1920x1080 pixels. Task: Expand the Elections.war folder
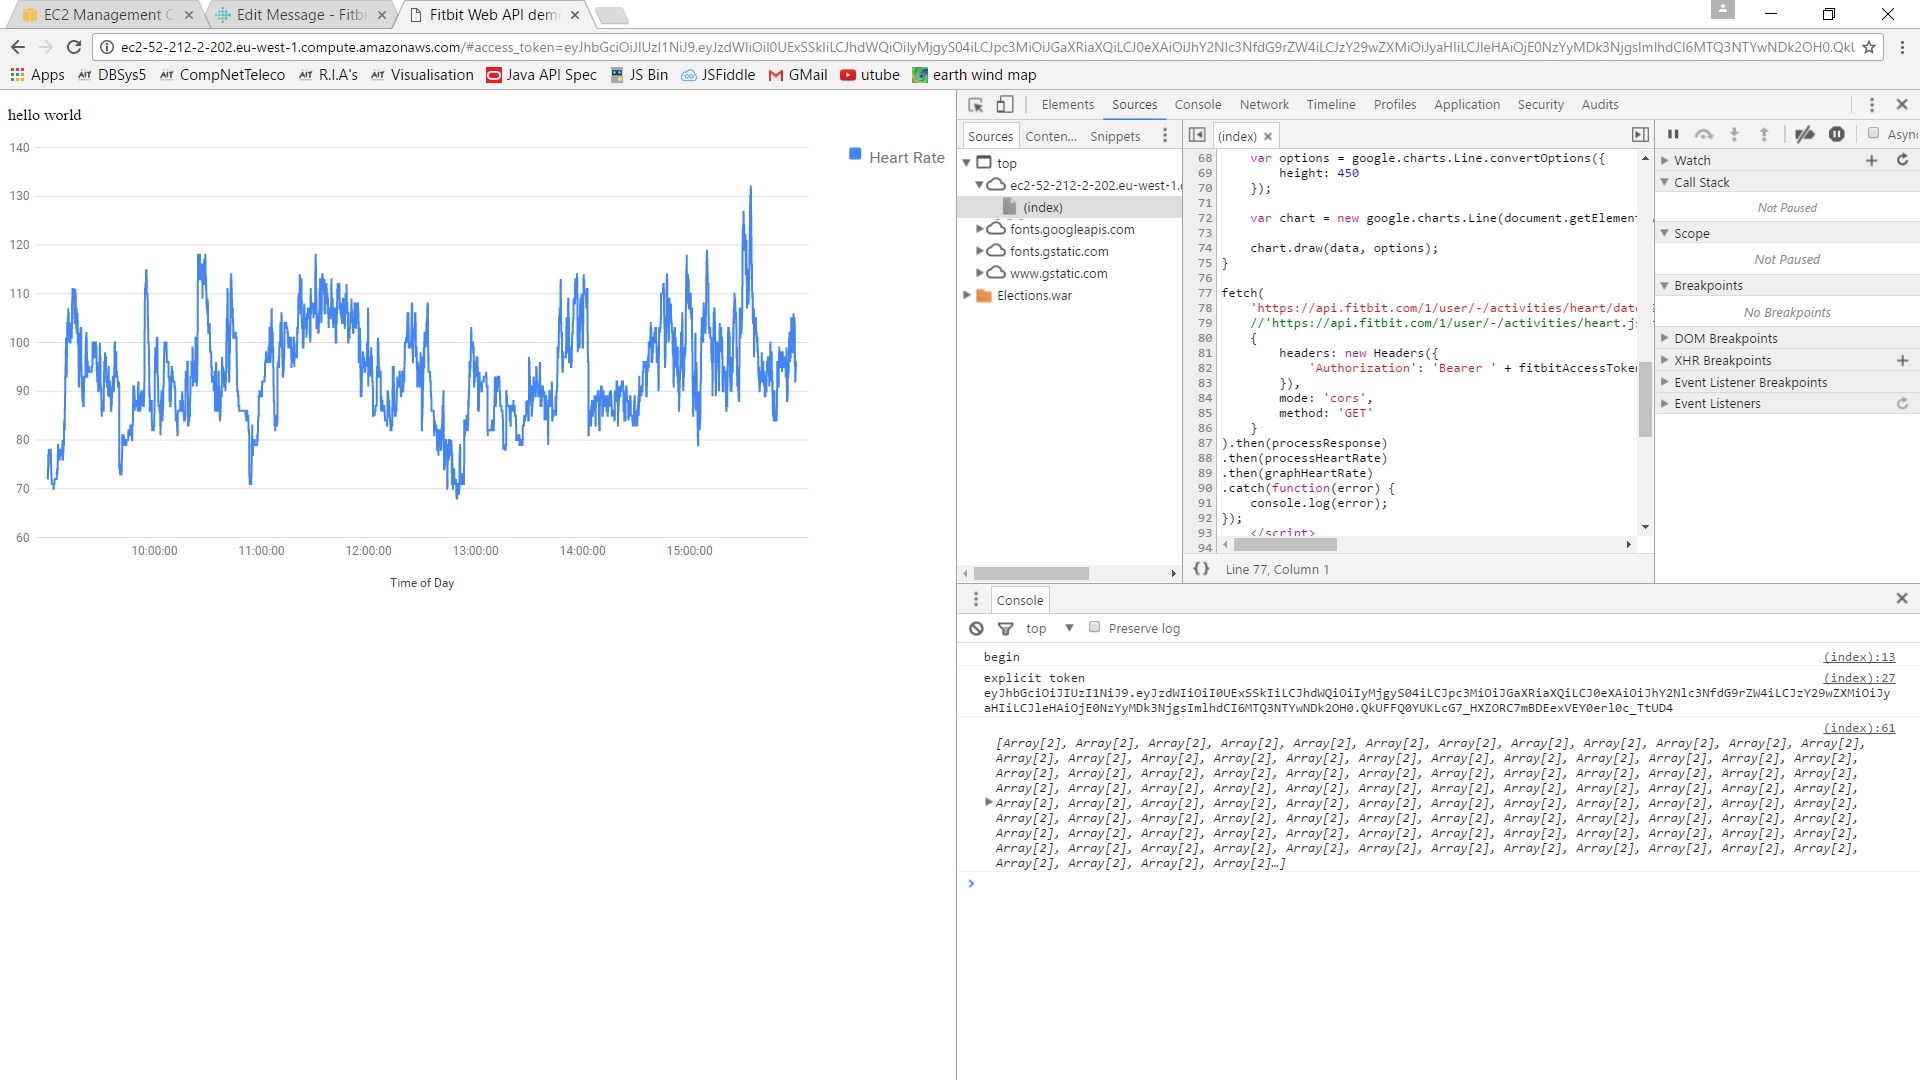967,295
